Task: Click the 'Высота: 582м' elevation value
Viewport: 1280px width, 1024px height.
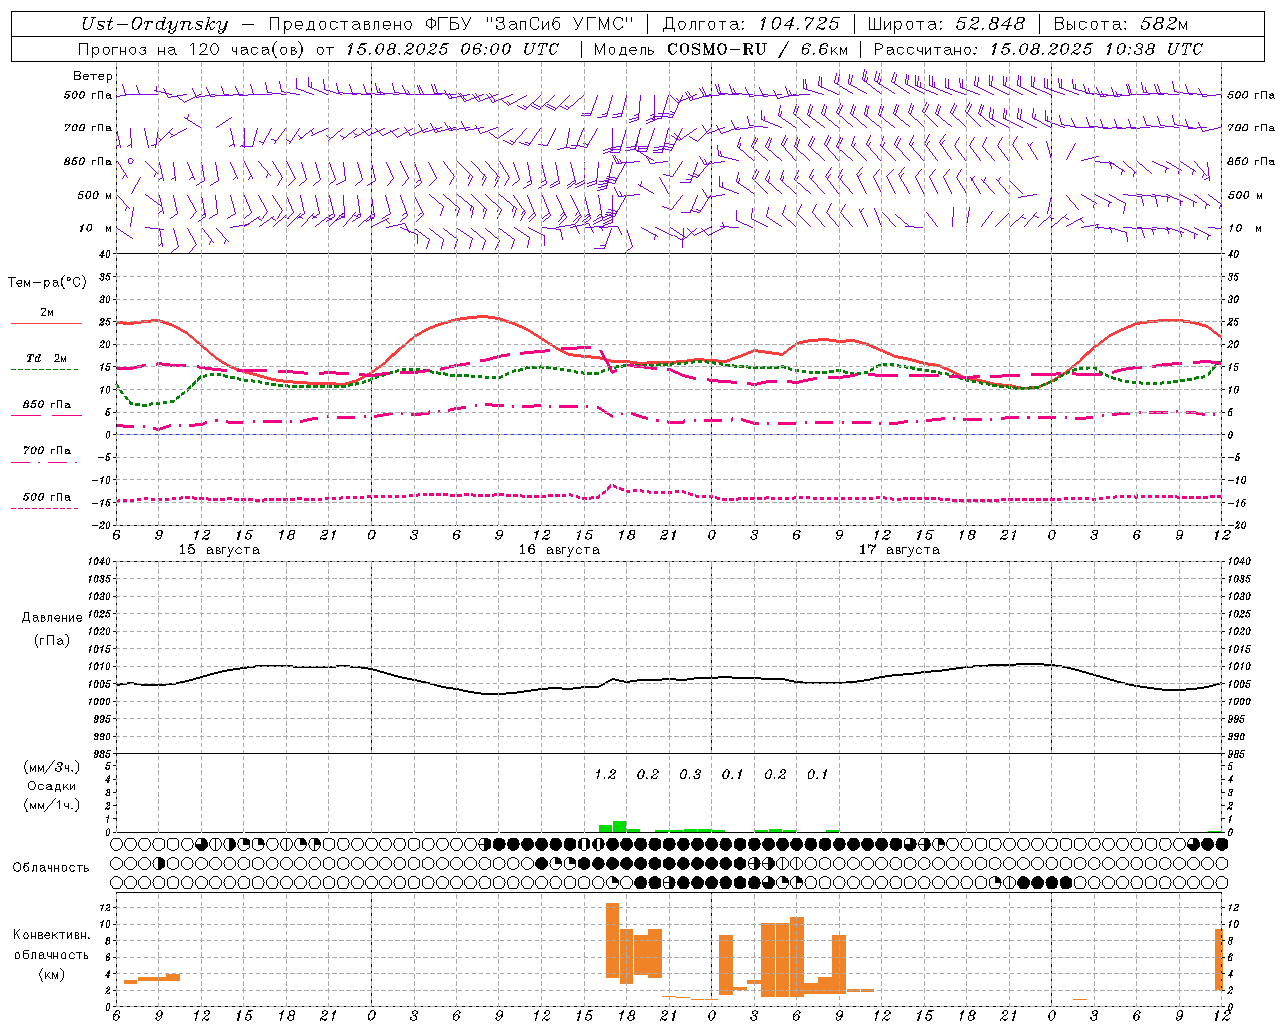Action: coord(1121,24)
